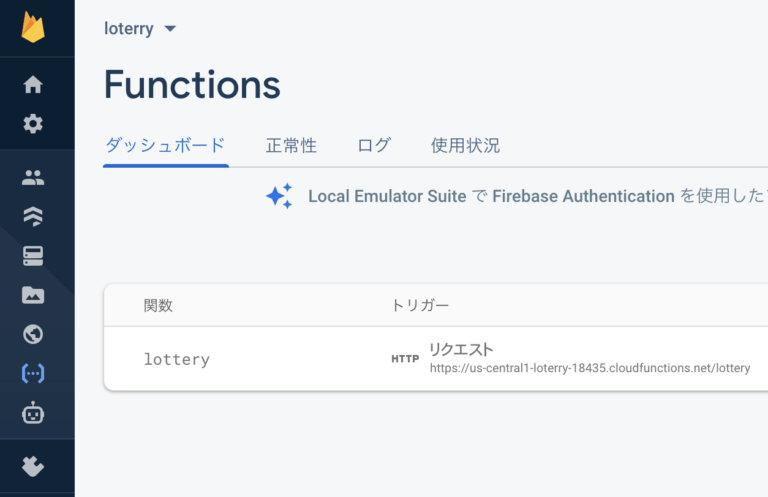Image resolution: width=768 pixels, height=497 pixels.
Task: Open Firestore Database from the sidebar
Action: [33, 217]
